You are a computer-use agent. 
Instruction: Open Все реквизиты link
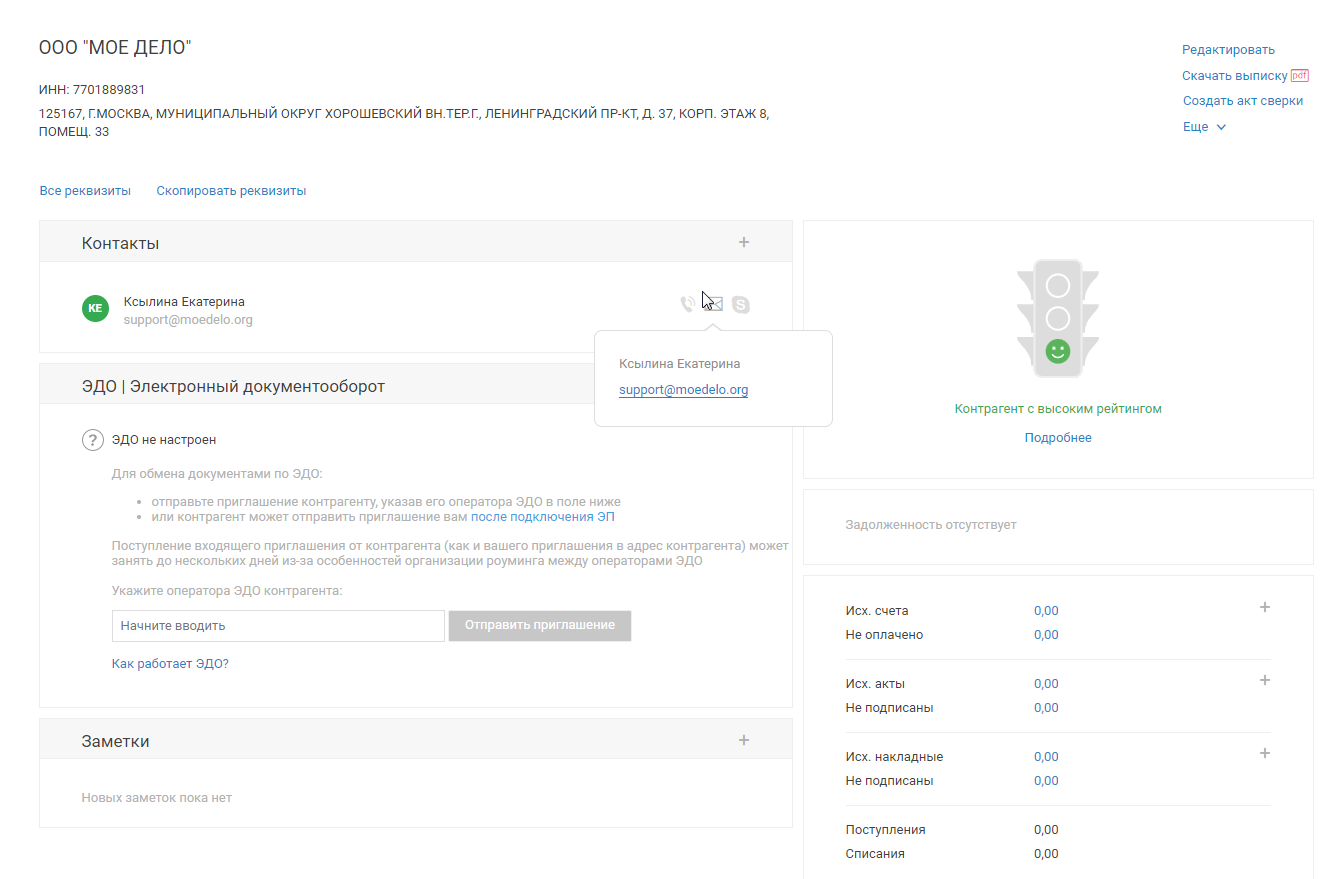point(85,191)
